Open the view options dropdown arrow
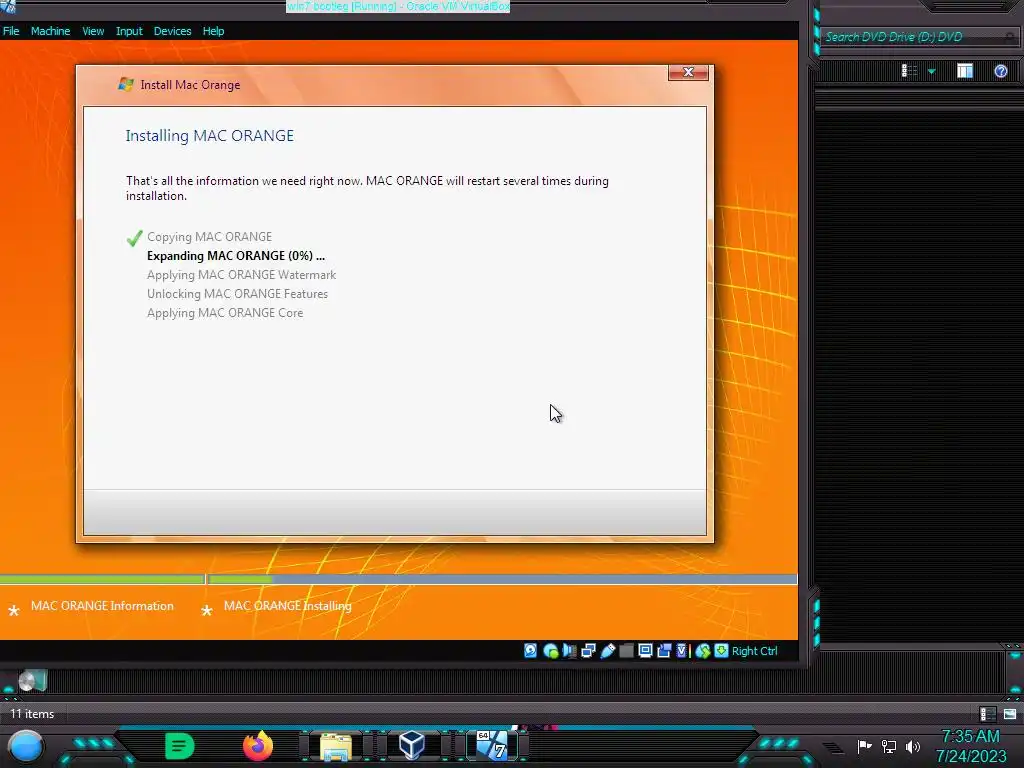This screenshot has height=768, width=1024. (932, 71)
